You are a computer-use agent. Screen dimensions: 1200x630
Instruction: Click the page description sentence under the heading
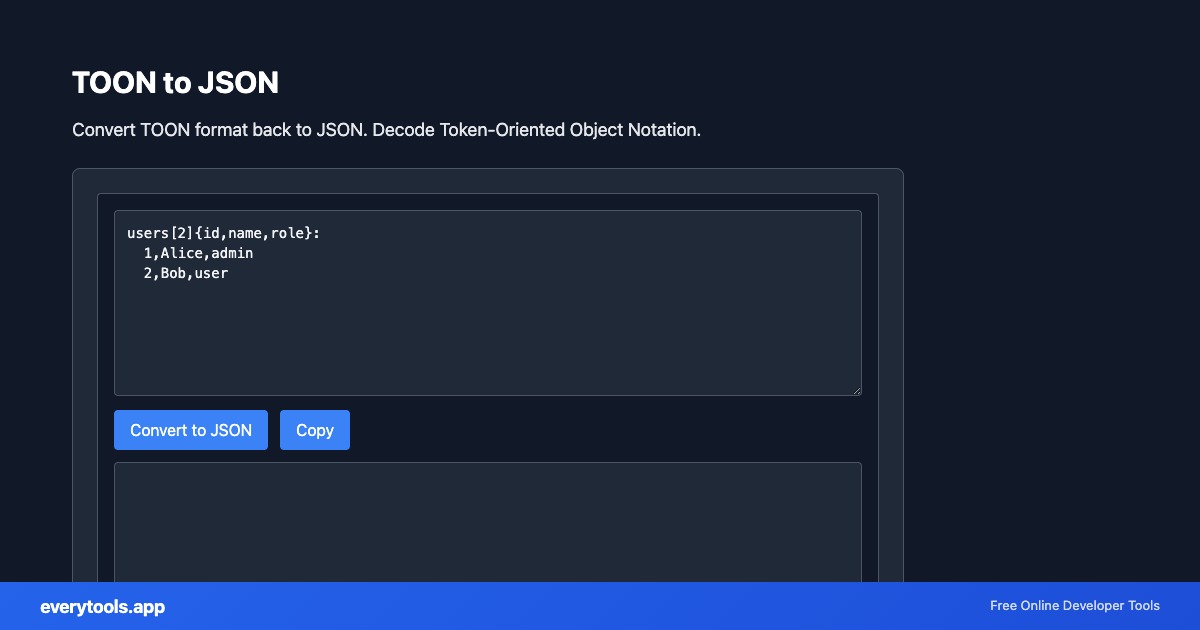click(x=385, y=129)
